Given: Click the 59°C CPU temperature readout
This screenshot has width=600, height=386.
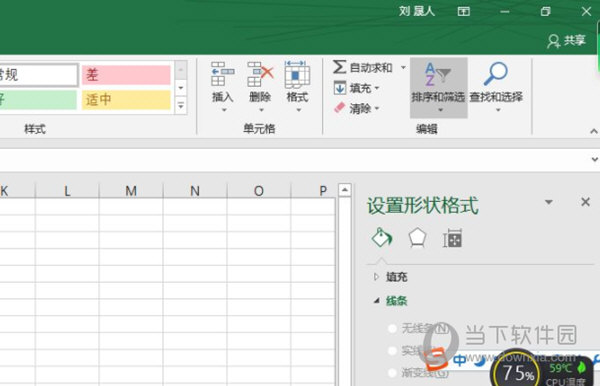Looking at the screenshot, I should [x=560, y=368].
